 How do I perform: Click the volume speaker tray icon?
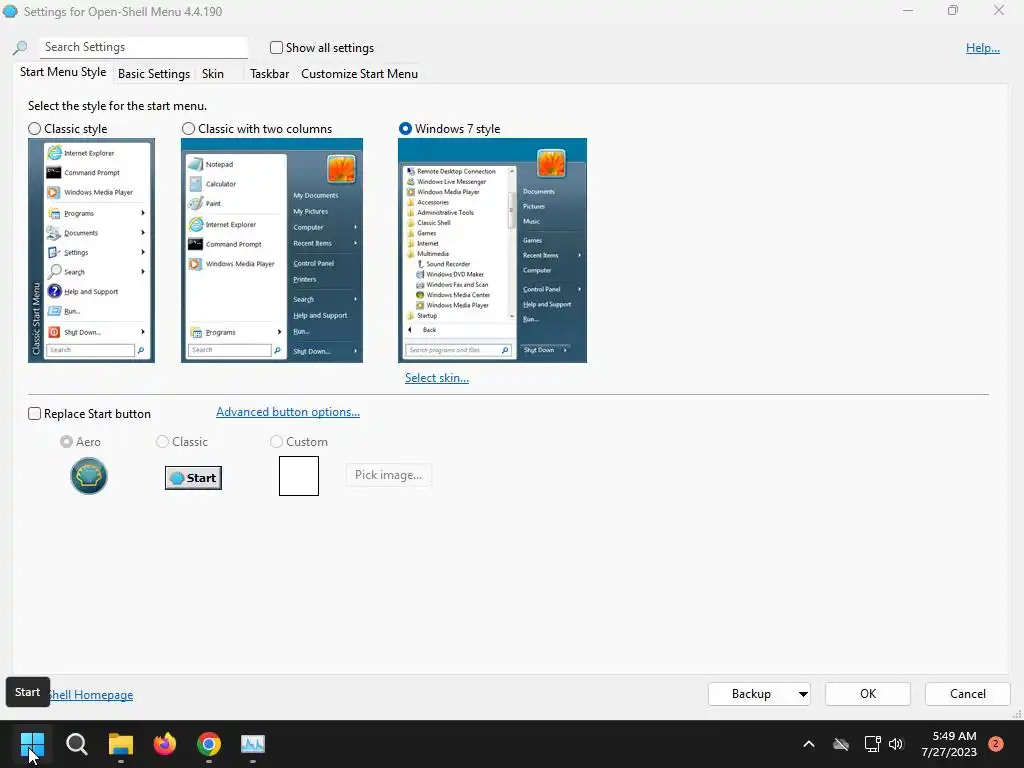pos(896,744)
